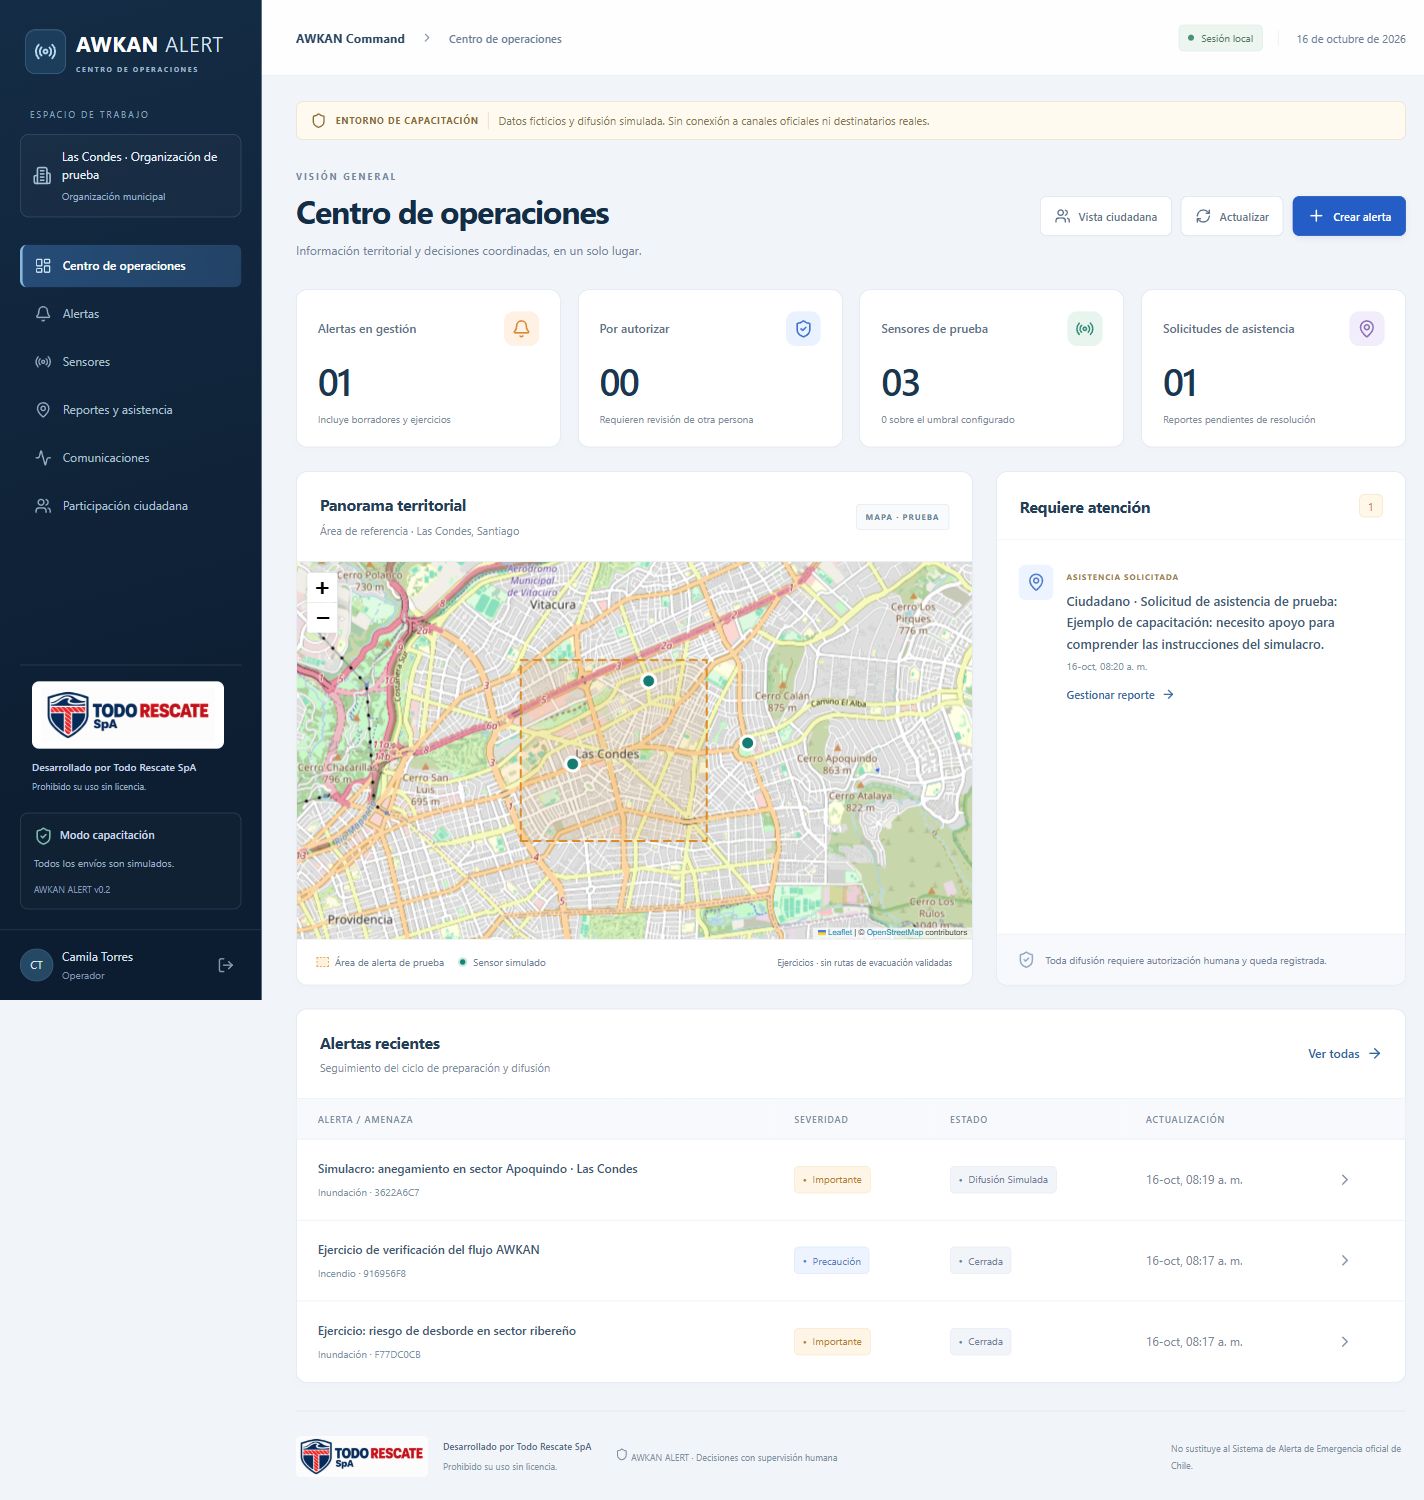Open the Las Condes workspace selector
This screenshot has height=1500, width=1424.
pos(130,176)
